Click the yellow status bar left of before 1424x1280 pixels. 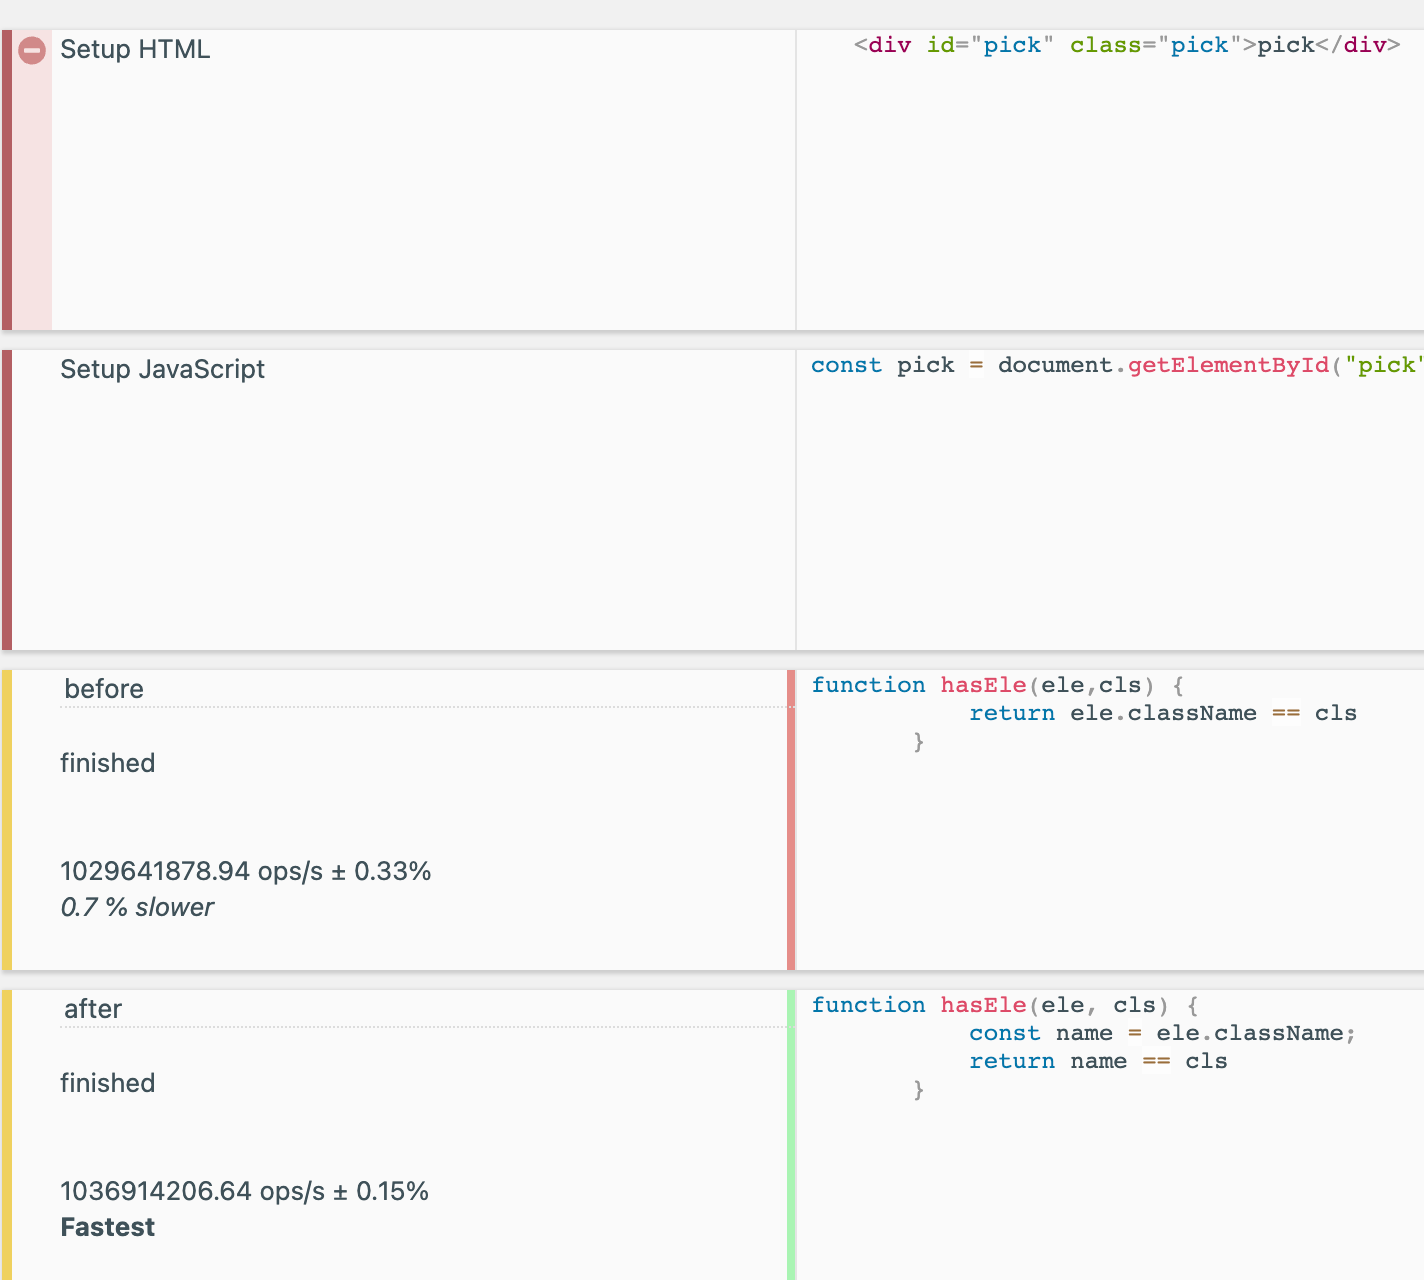coord(7,820)
